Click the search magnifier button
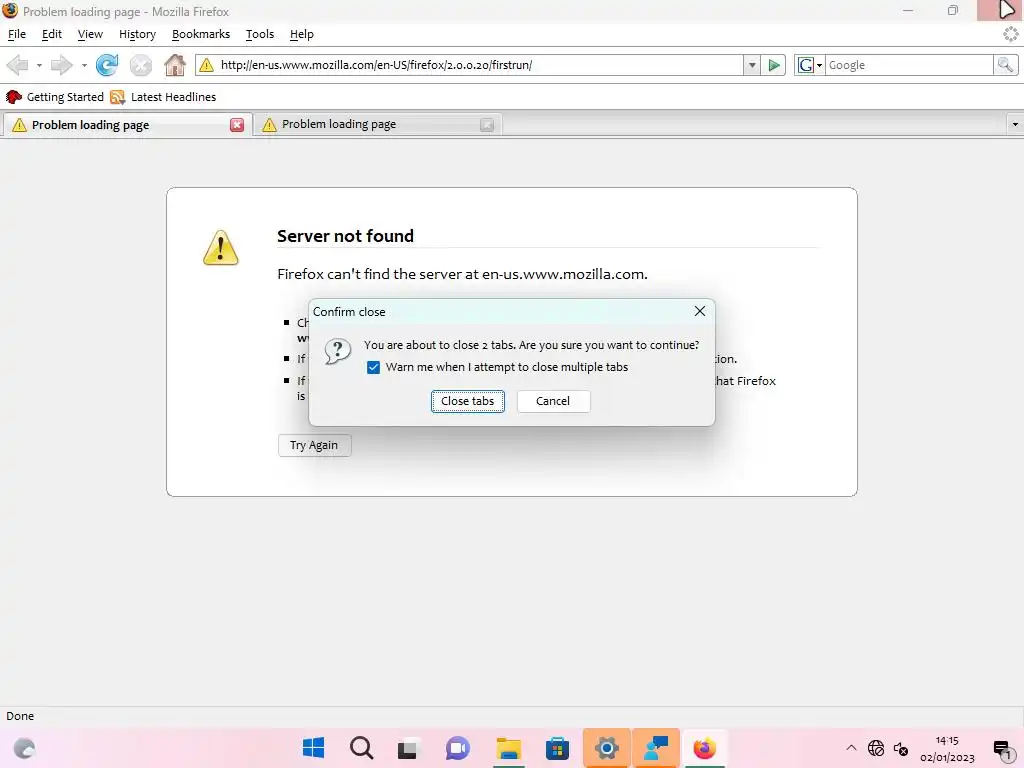The image size is (1024, 768). pos(1005,65)
